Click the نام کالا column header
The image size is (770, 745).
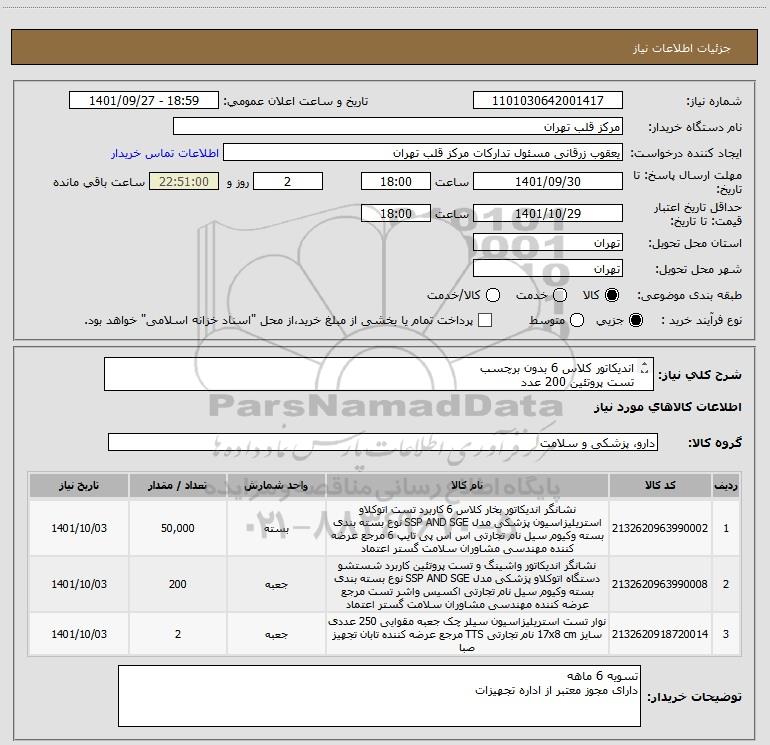tap(467, 485)
